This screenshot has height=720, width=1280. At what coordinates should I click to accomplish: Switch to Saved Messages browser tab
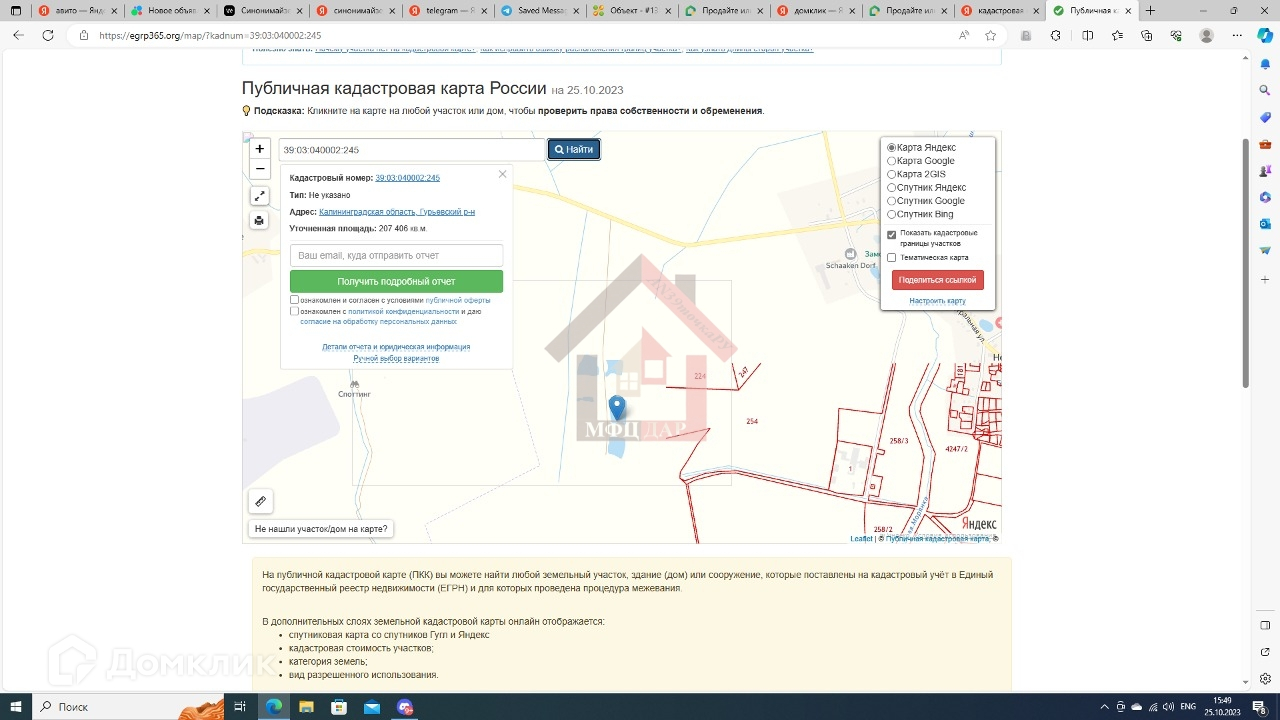(538, 10)
